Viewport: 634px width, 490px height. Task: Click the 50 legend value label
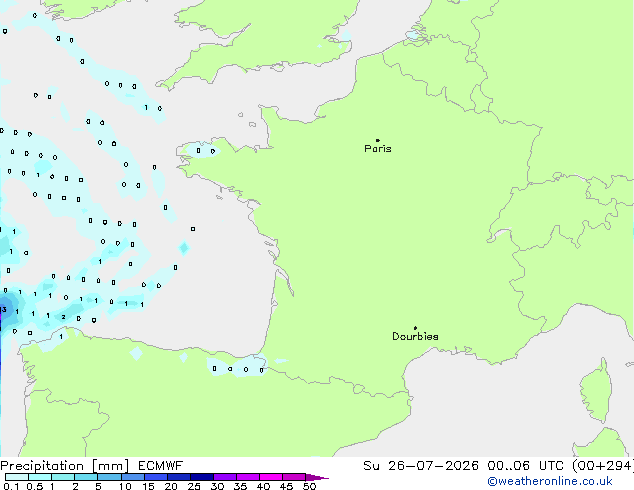[x=309, y=486]
